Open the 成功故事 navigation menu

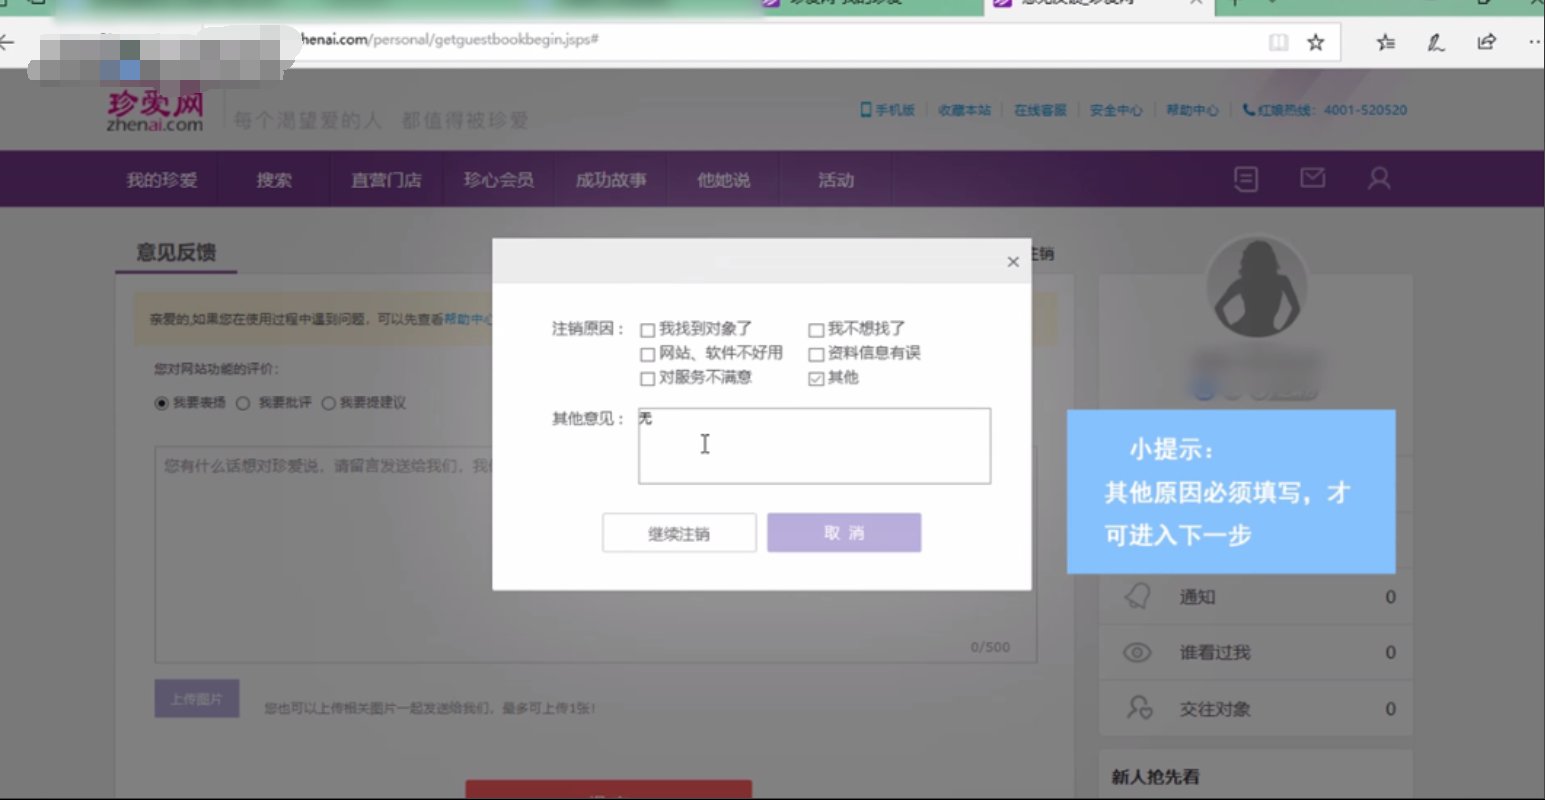611,180
